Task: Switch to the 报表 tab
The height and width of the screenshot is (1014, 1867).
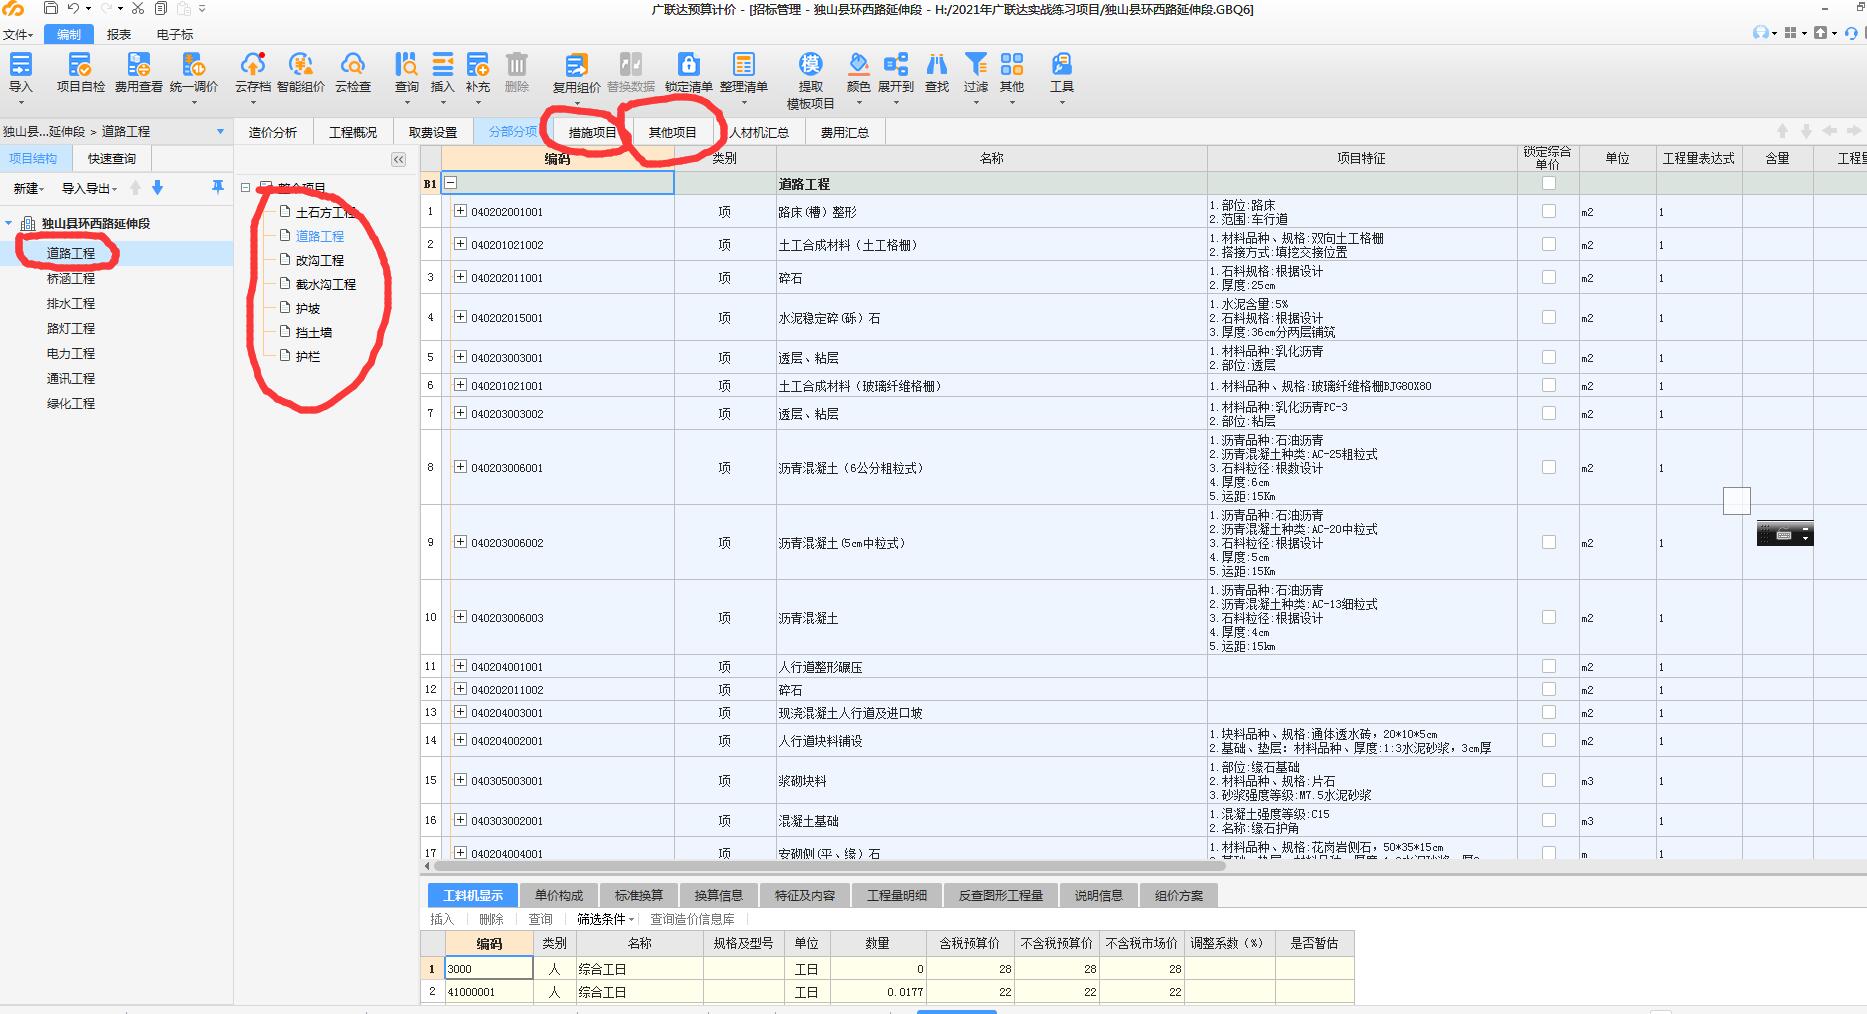Action: (x=119, y=34)
